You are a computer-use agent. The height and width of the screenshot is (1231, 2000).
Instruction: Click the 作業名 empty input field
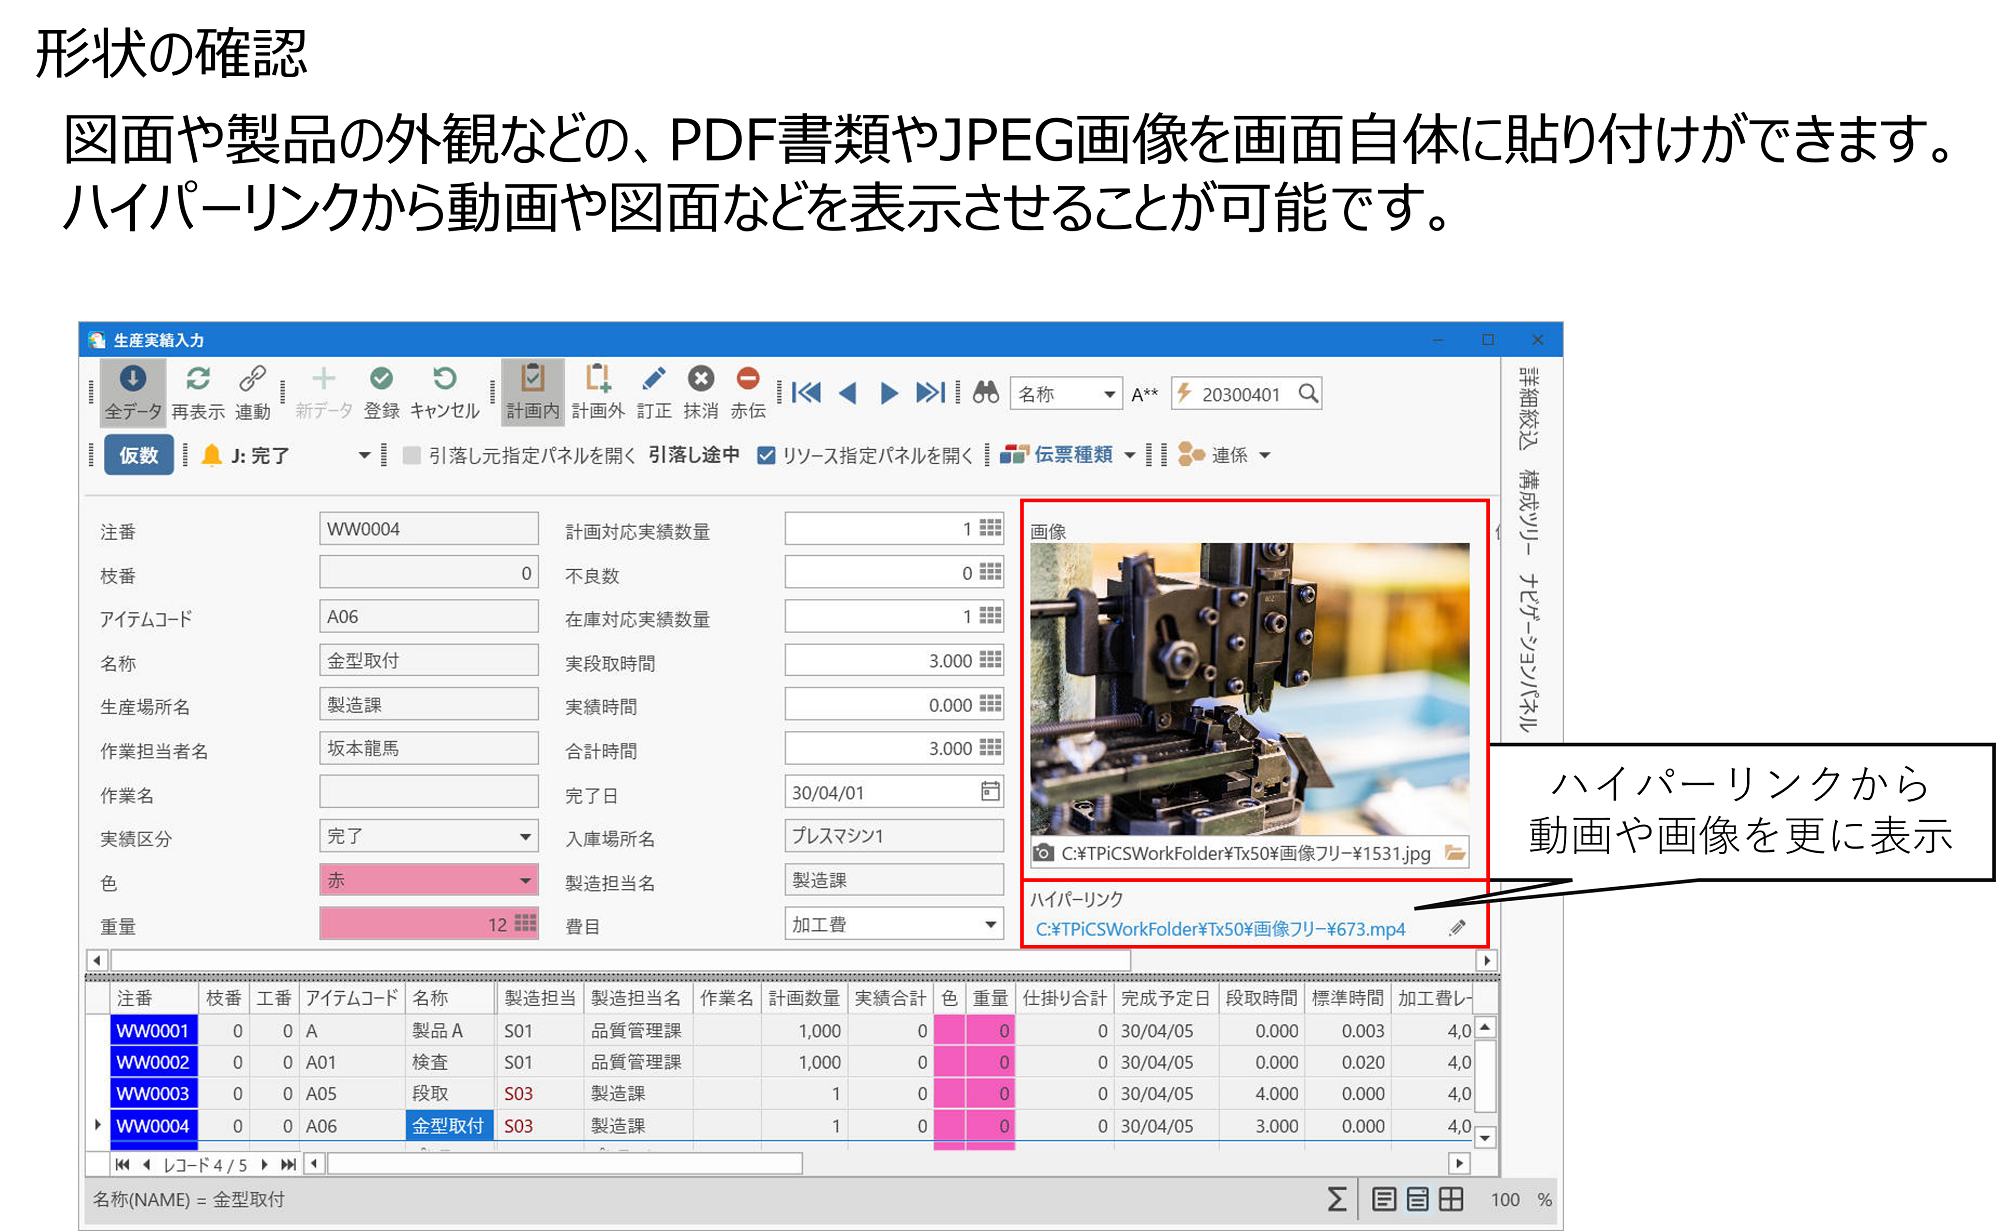[429, 792]
